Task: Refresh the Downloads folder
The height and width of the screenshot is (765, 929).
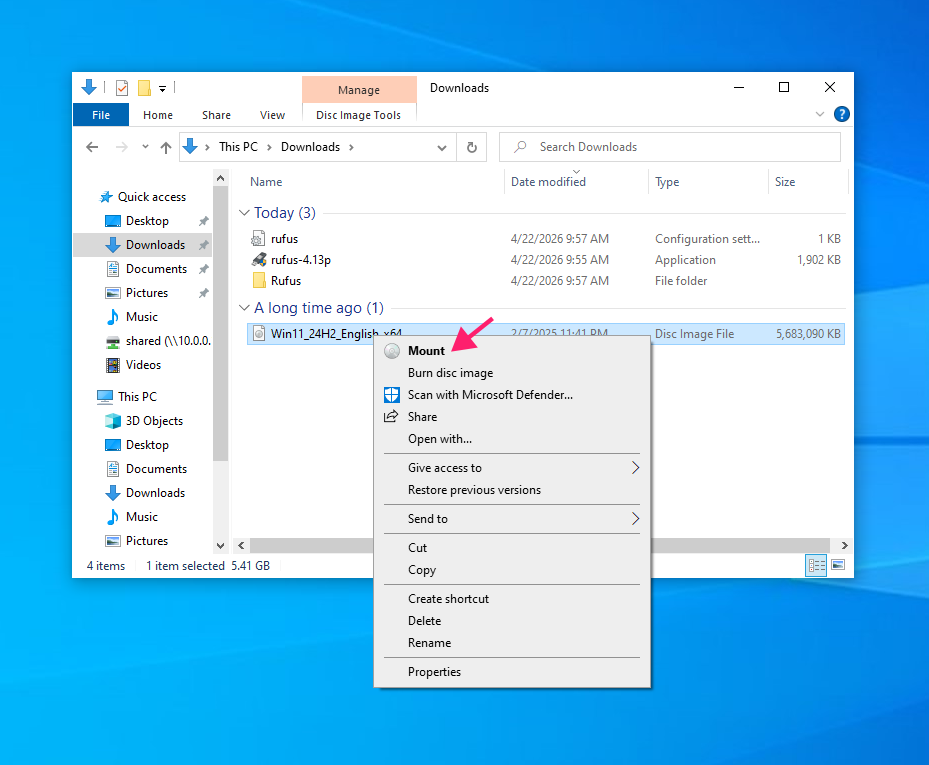Action: [x=472, y=147]
